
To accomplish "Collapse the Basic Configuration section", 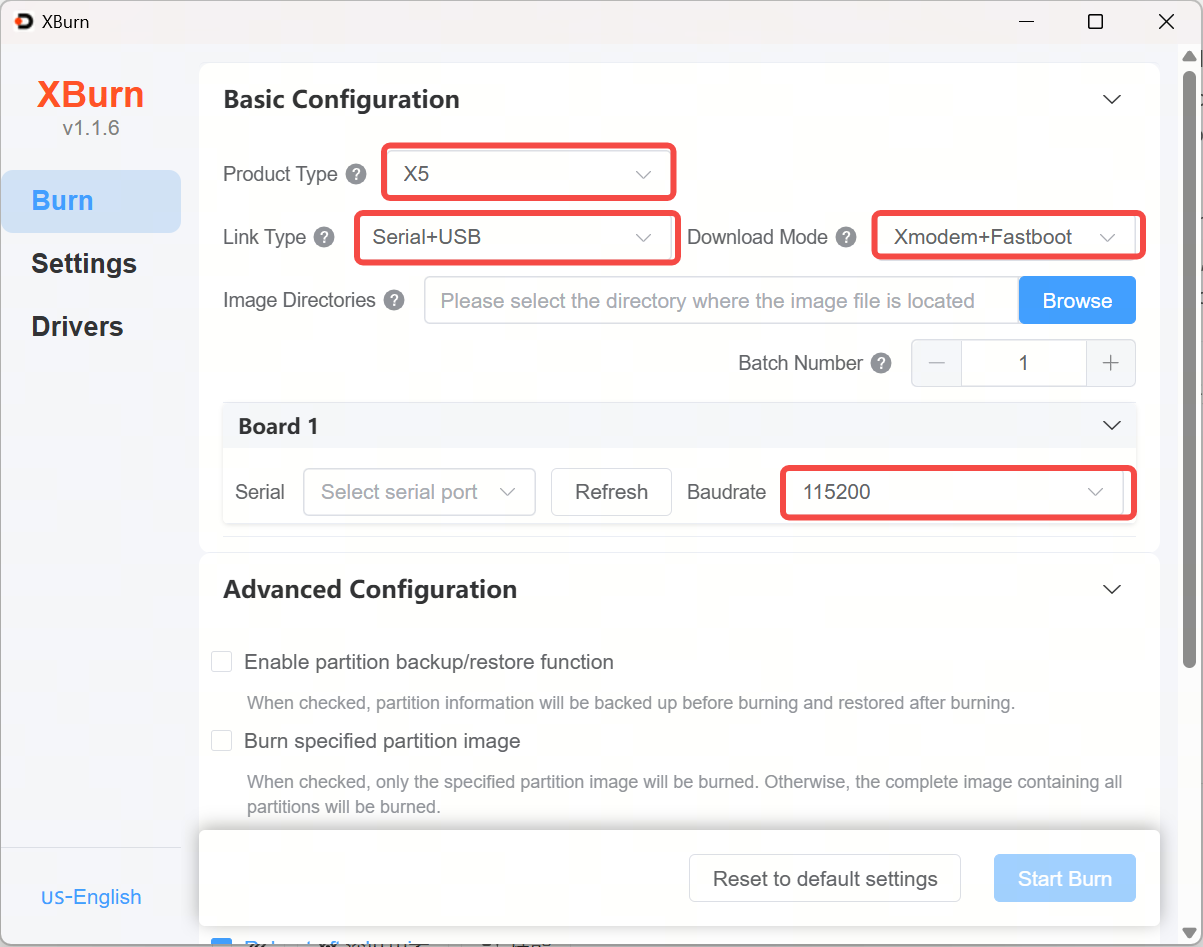I will (1111, 99).
